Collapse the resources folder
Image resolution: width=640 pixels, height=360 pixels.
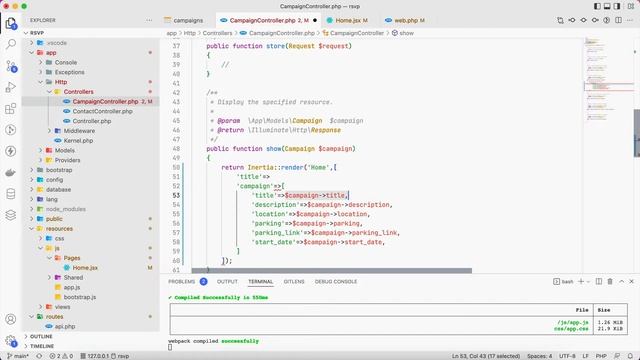coord(32,229)
